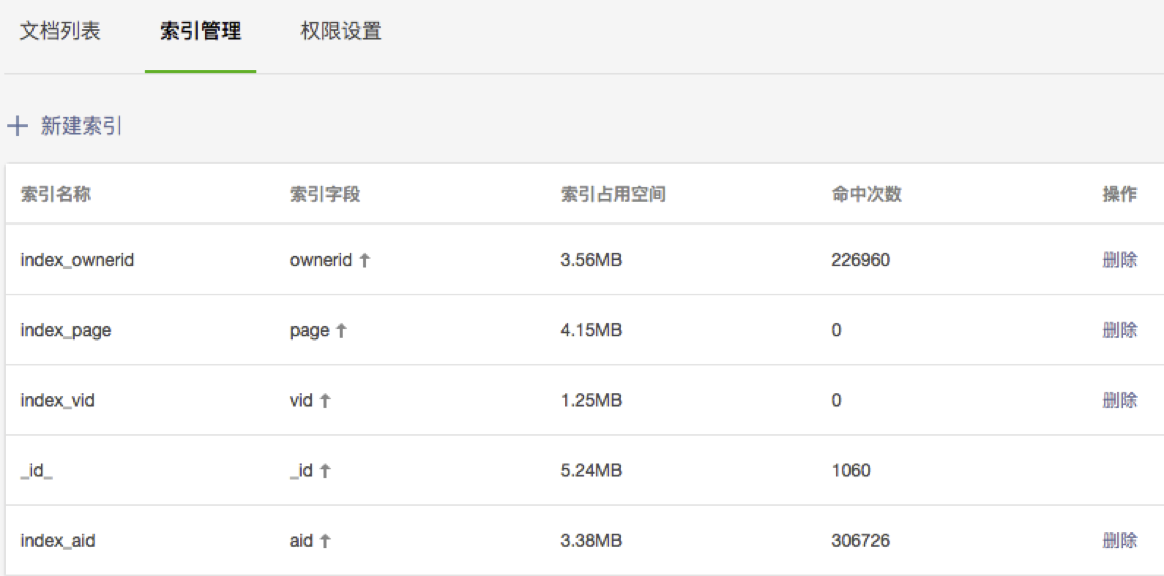
Task: Delete the index_ownerid index via 删除
Action: coord(1119,260)
